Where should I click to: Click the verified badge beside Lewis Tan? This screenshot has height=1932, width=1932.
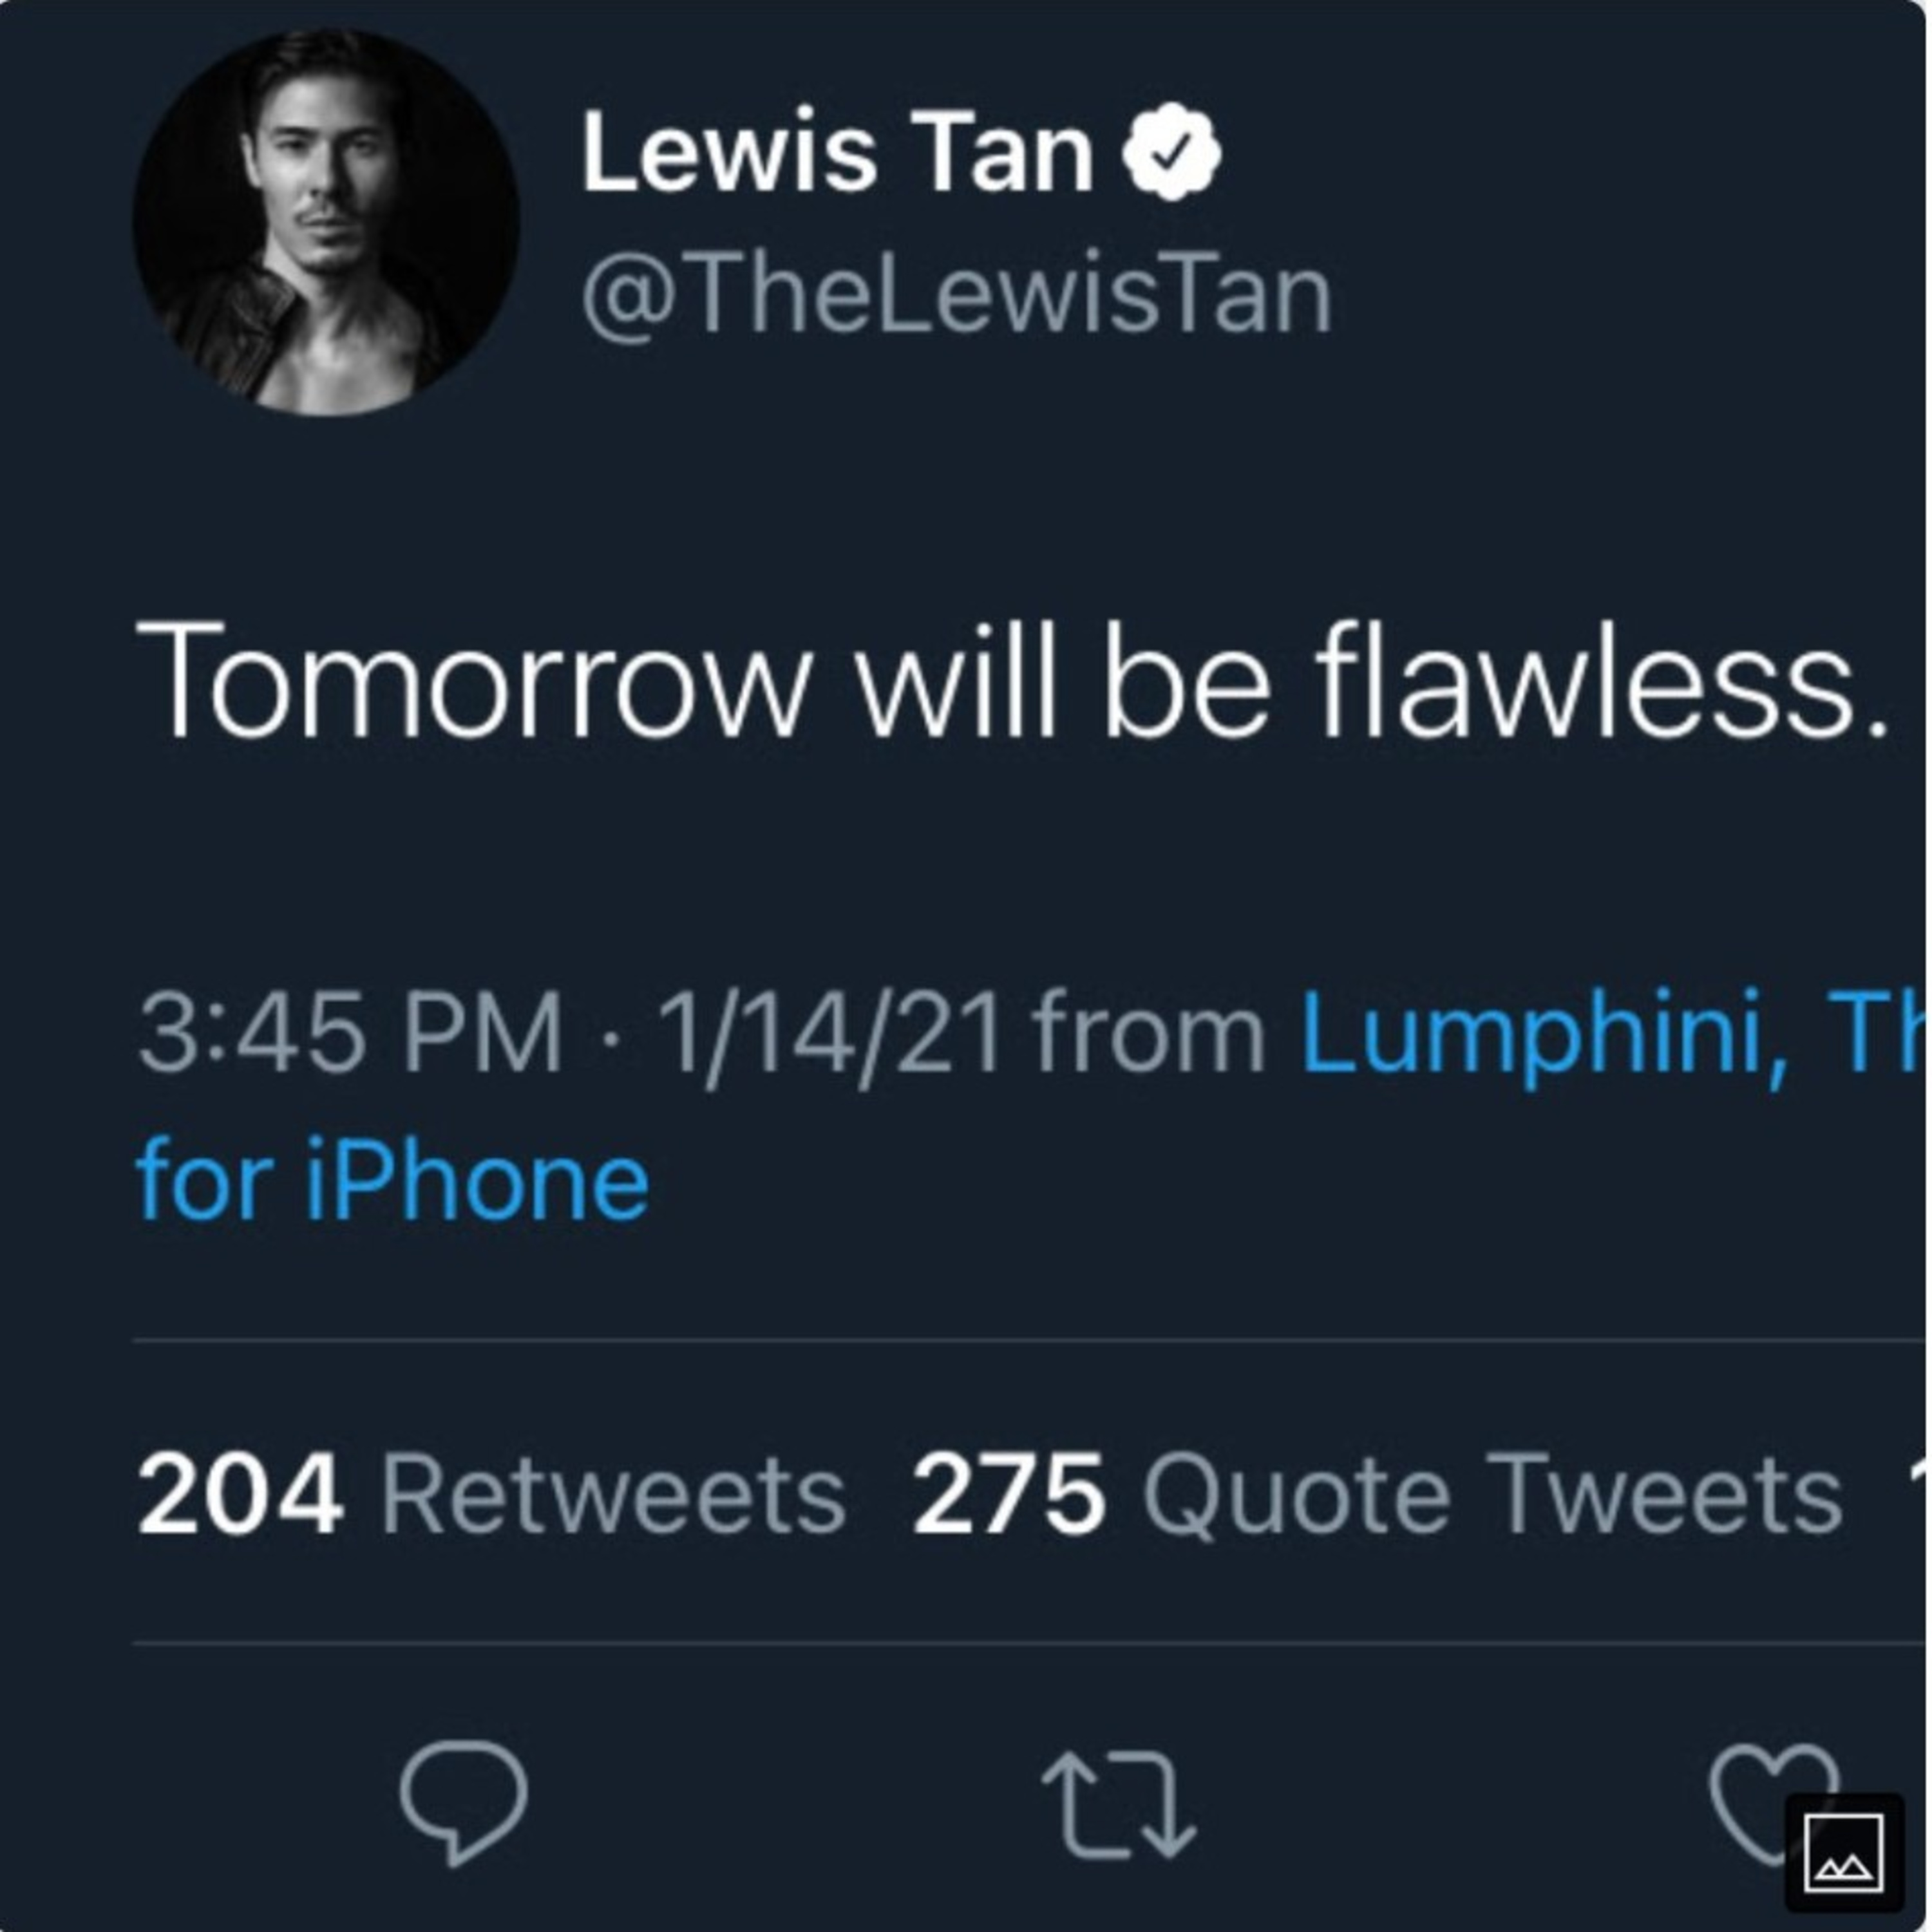click(1171, 152)
